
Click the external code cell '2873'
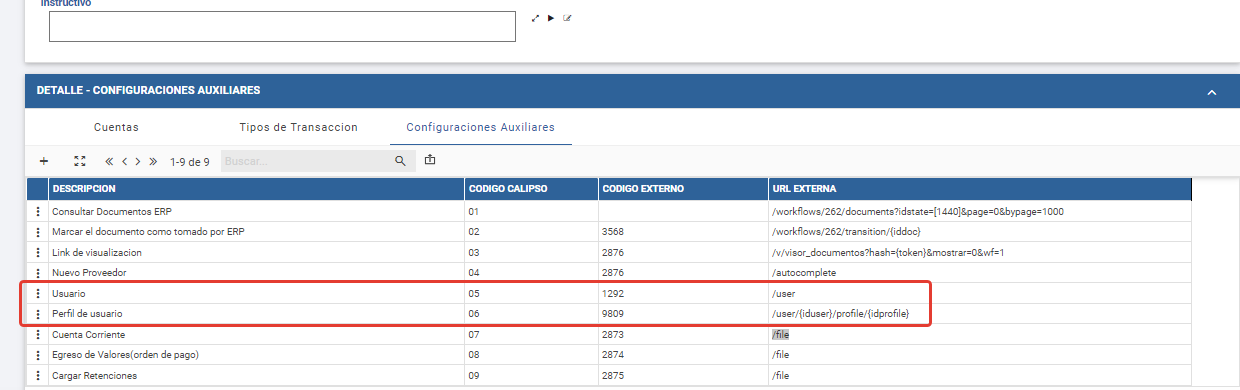pyautogui.click(x=682, y=334)
